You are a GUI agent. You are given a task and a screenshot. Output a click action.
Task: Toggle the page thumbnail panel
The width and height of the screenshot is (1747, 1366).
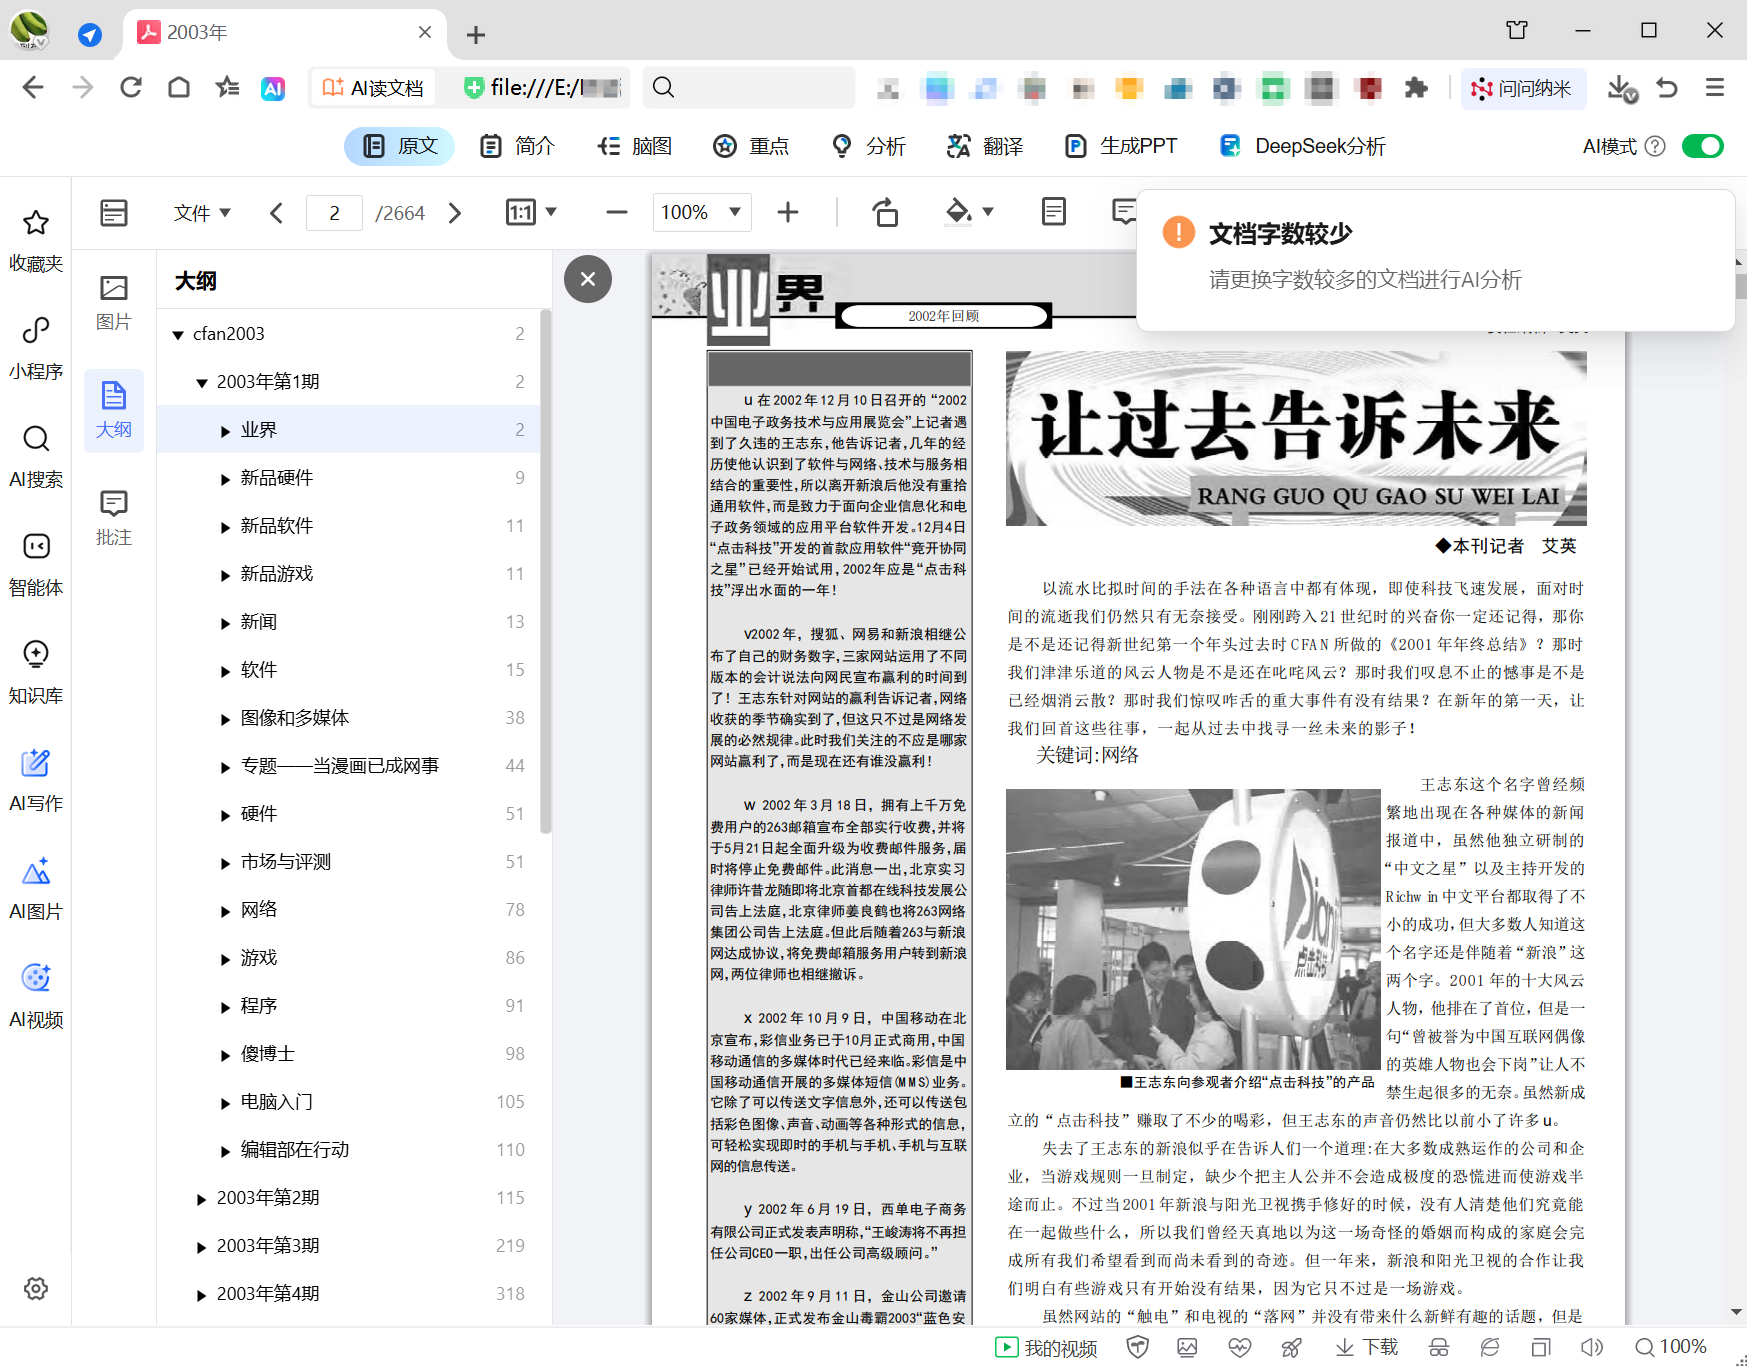tap(113, 212)
